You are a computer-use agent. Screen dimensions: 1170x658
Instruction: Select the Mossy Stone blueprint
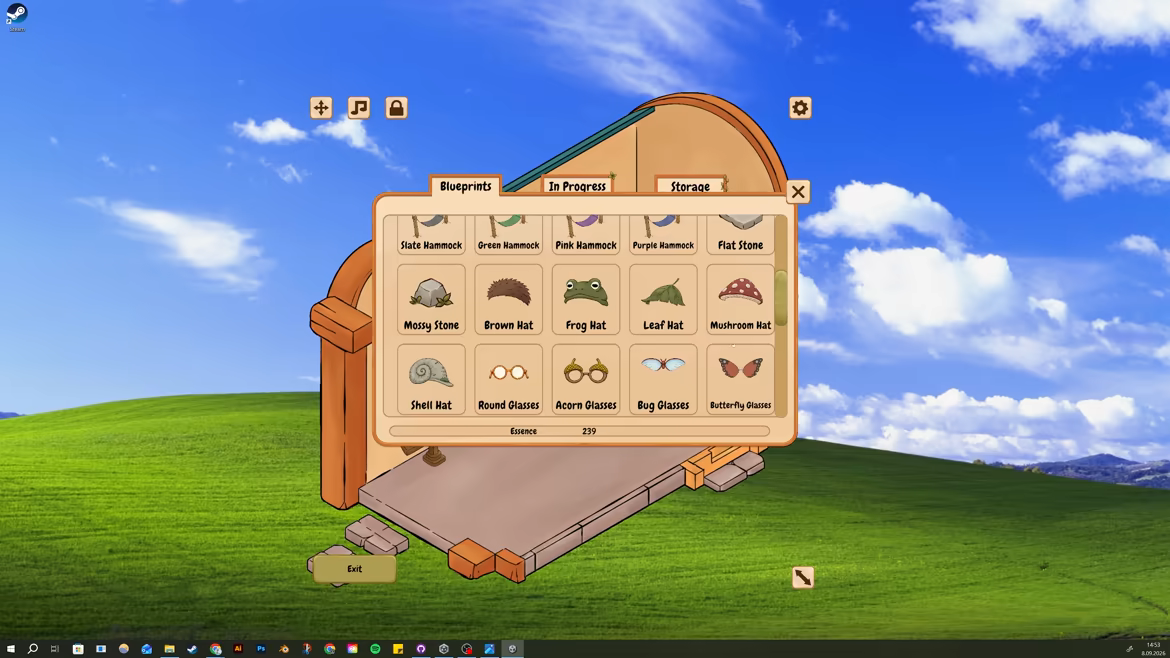tap(431, 299)
